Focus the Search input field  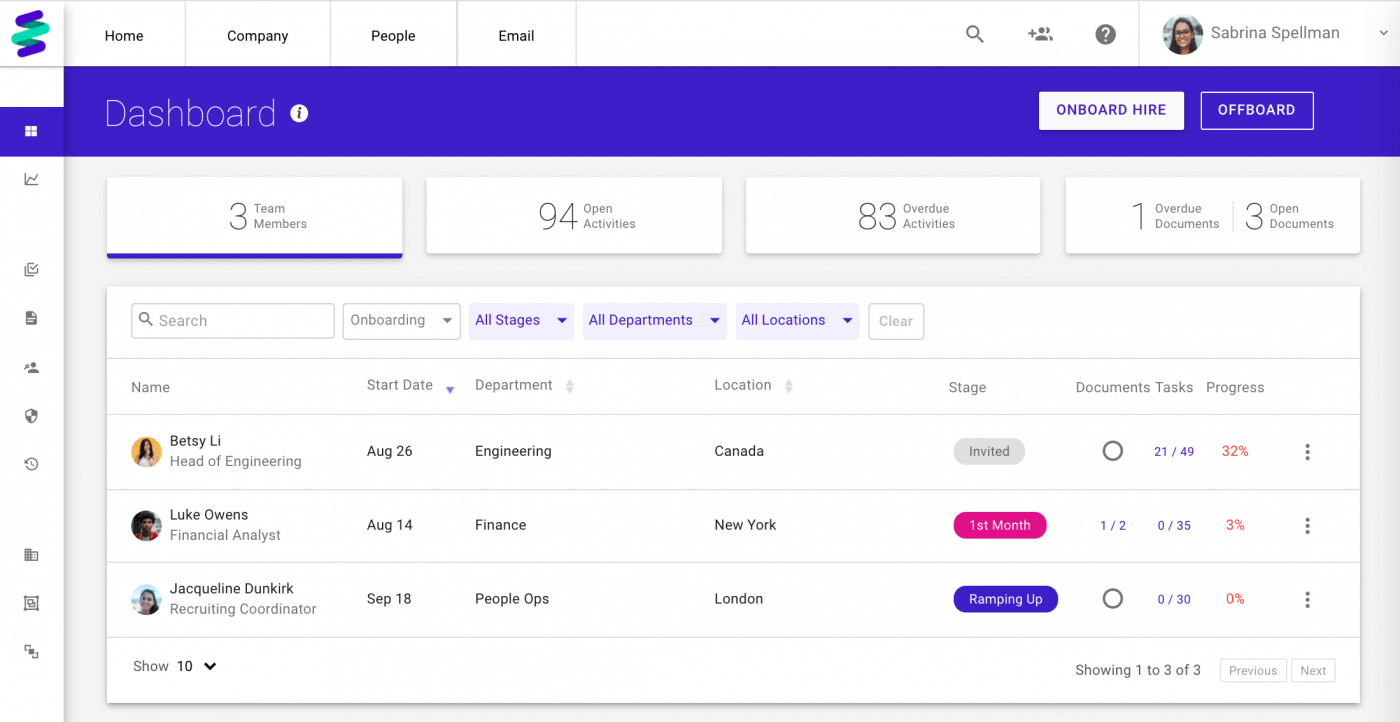pyautogui.click(x=233, y=321)
